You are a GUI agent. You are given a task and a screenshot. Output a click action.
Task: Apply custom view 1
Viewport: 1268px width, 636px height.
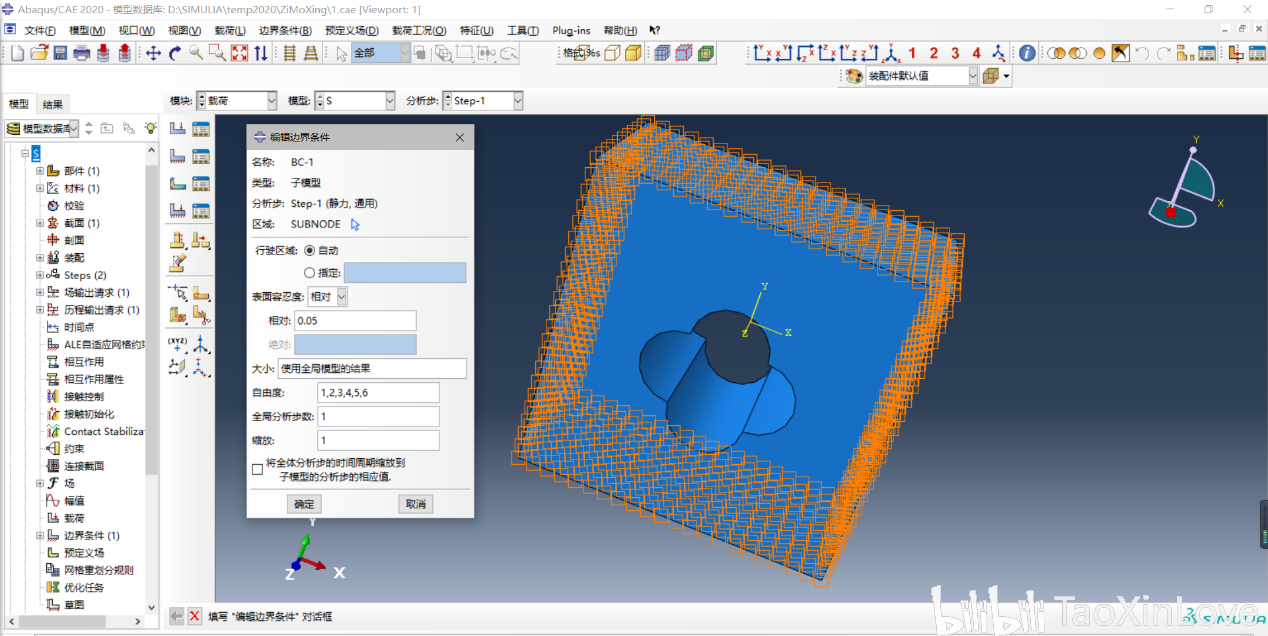point(912,53)
